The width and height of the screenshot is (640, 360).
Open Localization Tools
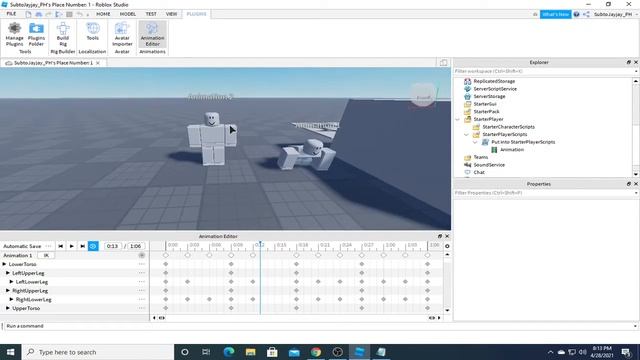[x=93, y=31]
